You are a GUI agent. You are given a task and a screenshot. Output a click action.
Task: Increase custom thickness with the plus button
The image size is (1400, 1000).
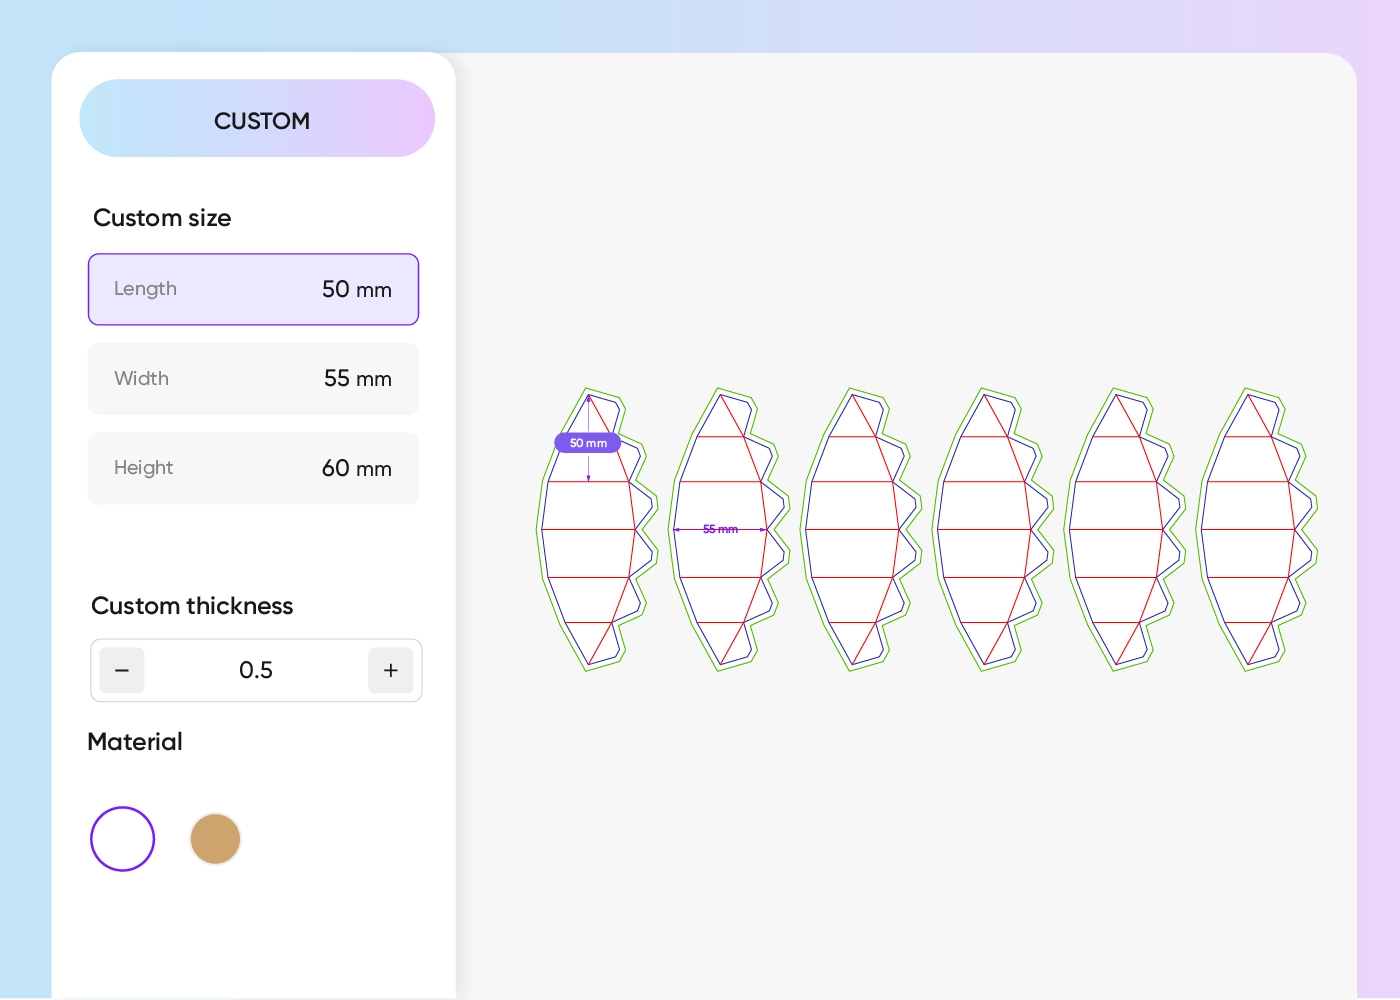[390, 670]
